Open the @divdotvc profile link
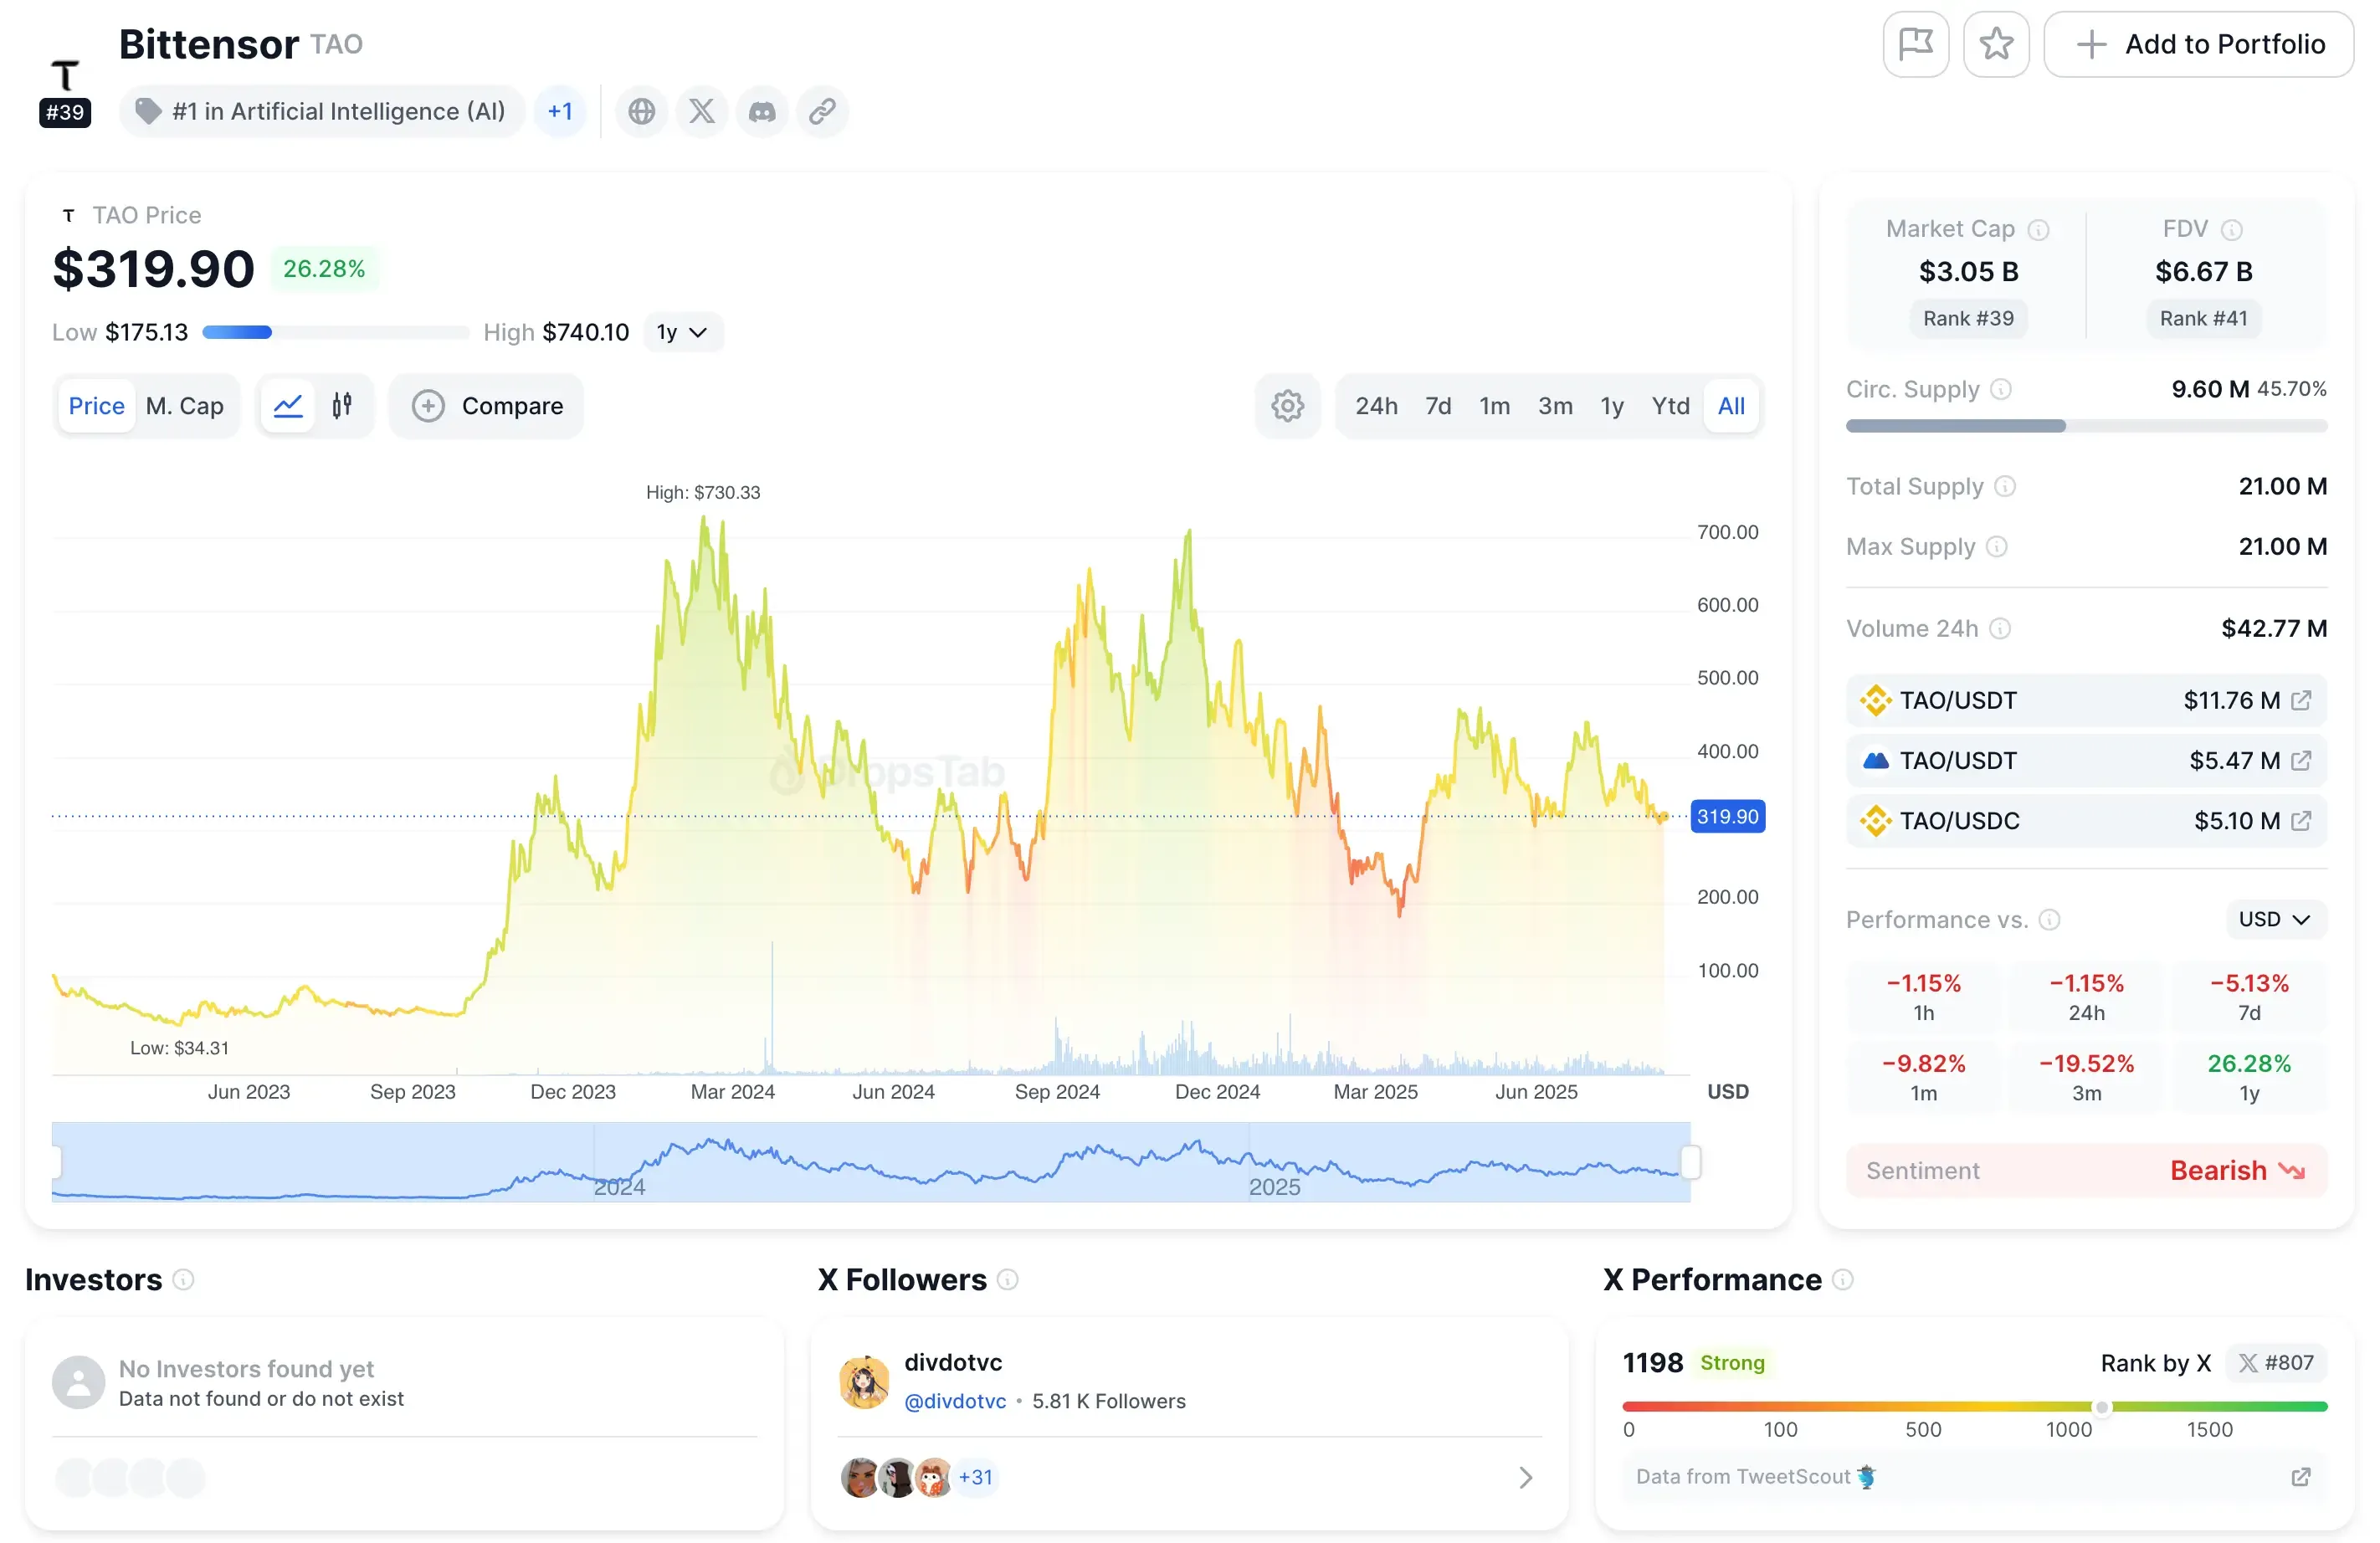Screen dimensions: 2380x1543 click(x=954, y=1401)
